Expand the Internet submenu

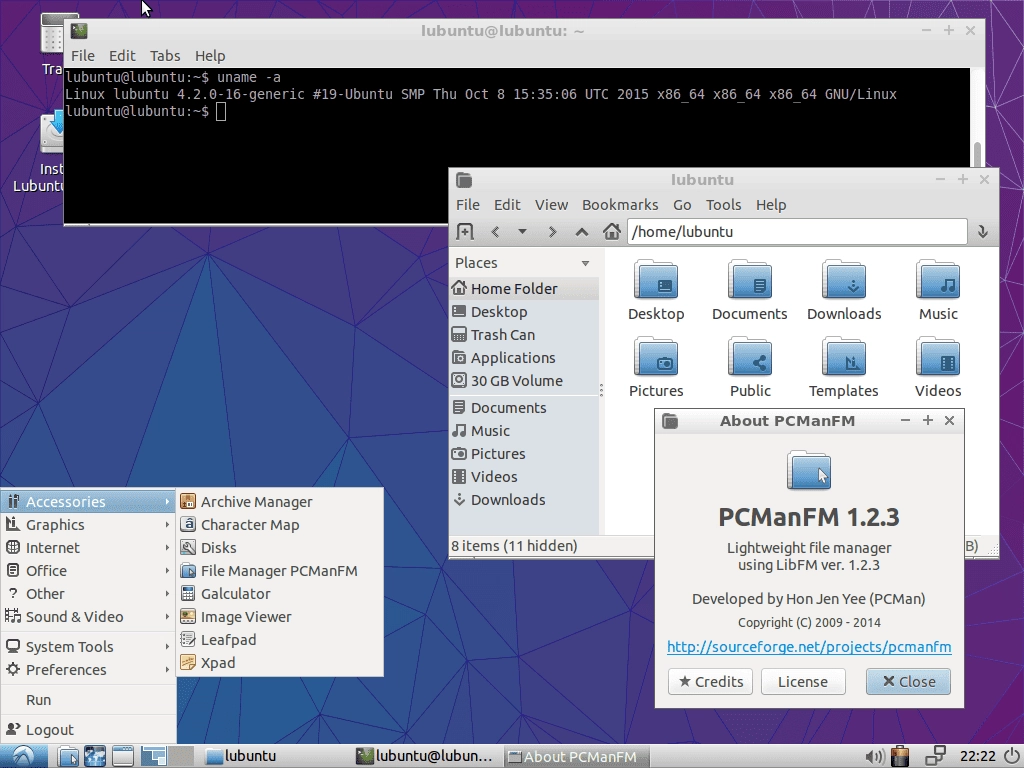pos(88,548)
